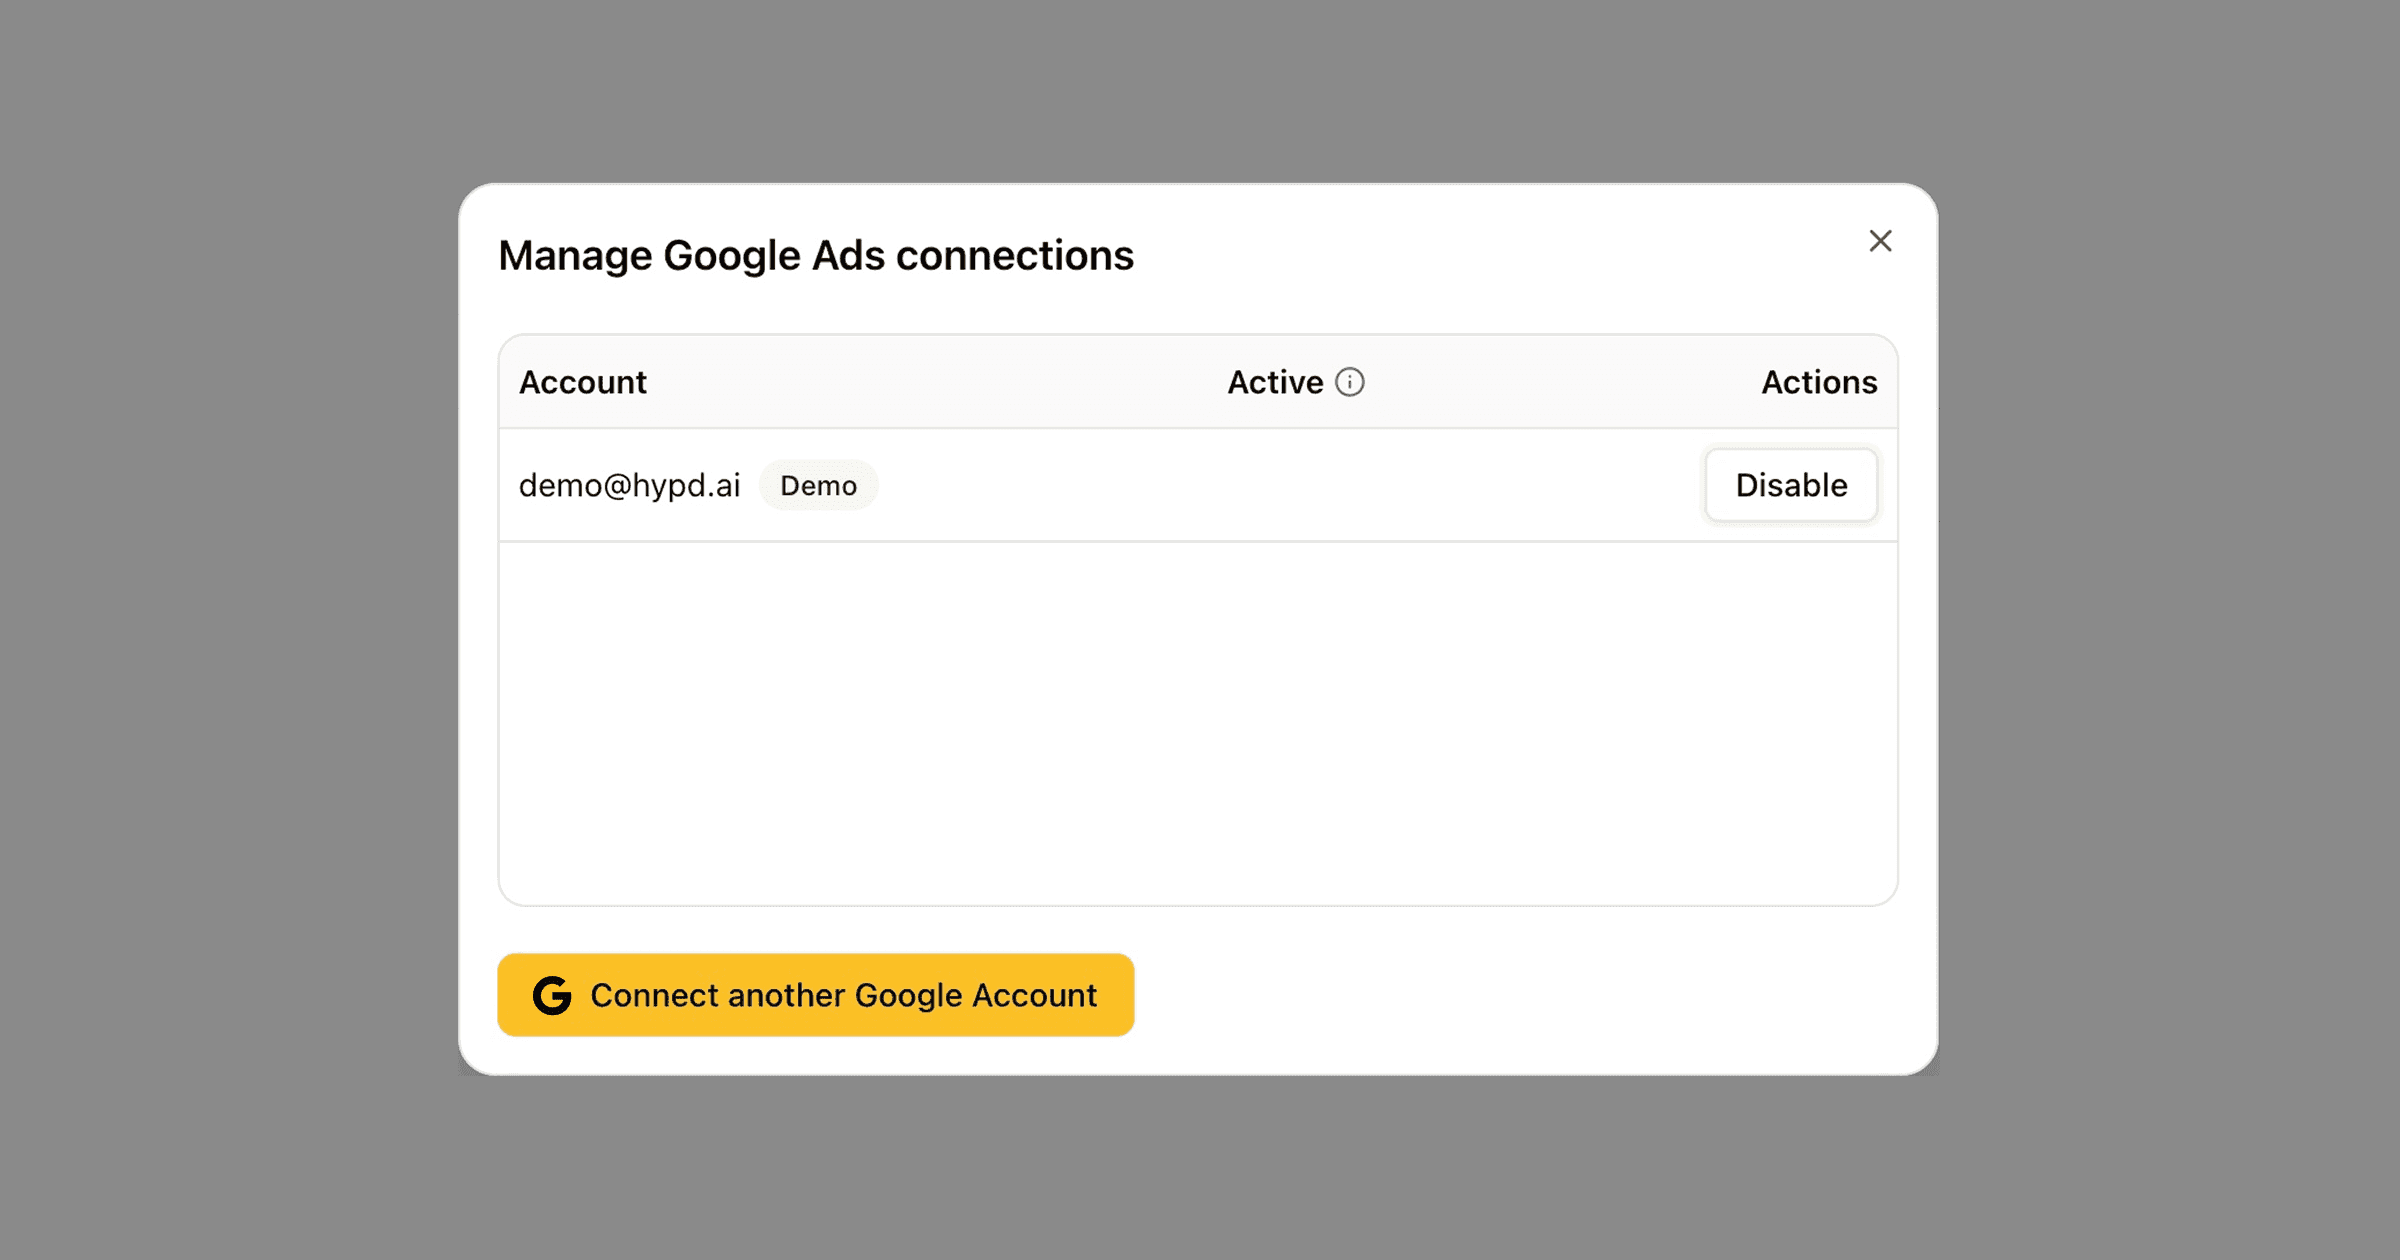
Task: Click the Google G logo icon
Action: tap(552, 995)
